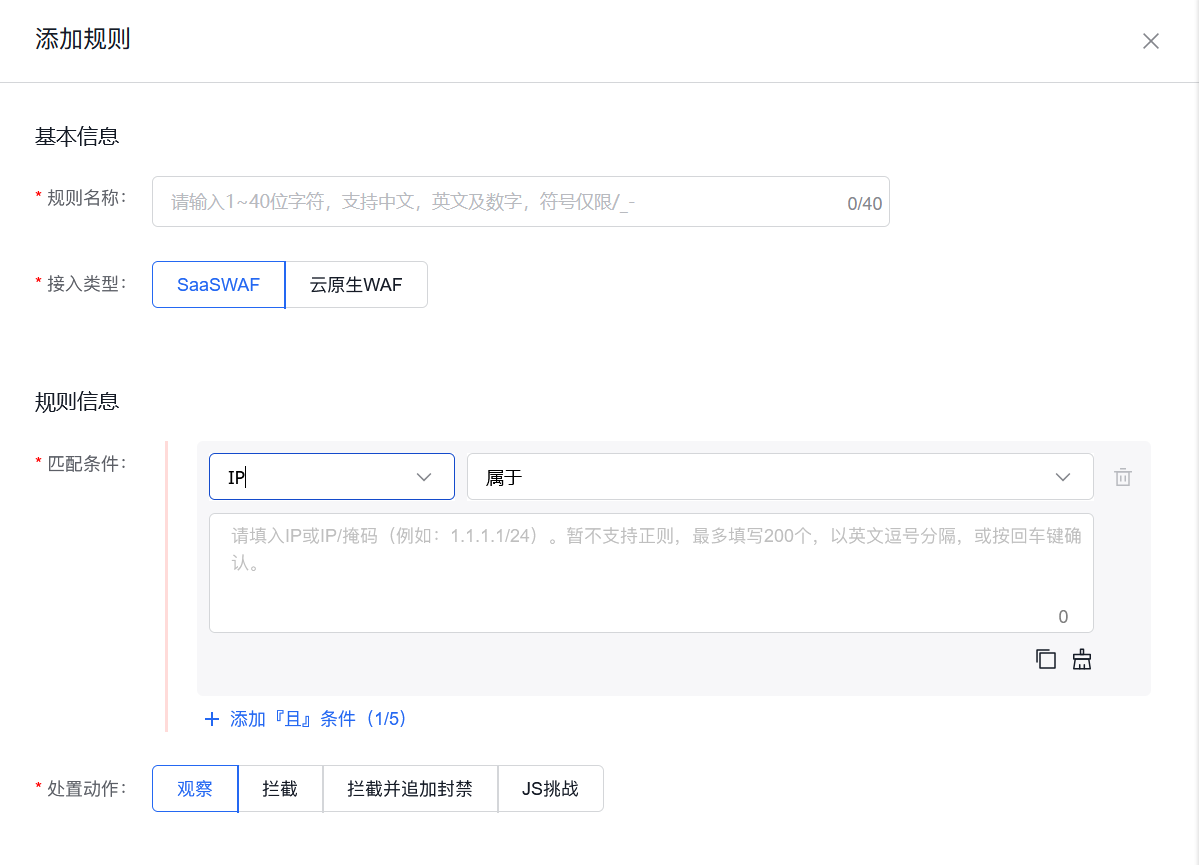This screenshot has height=865, width=1199.
Task: Click the 规则信息 section heading
Action: click(77, 401)
